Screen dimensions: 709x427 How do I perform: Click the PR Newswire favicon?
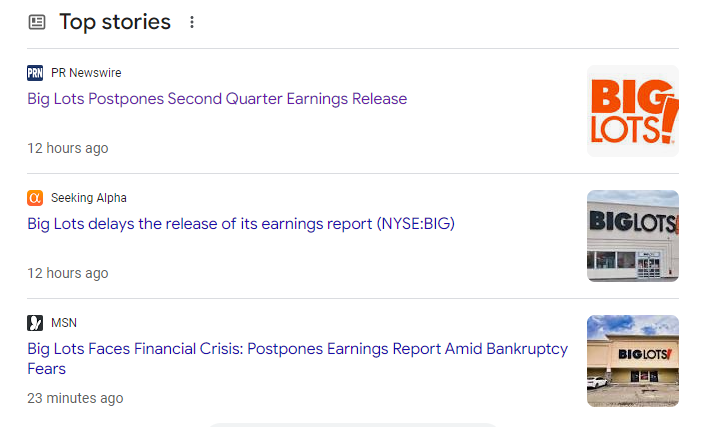[x=35, y=73]
